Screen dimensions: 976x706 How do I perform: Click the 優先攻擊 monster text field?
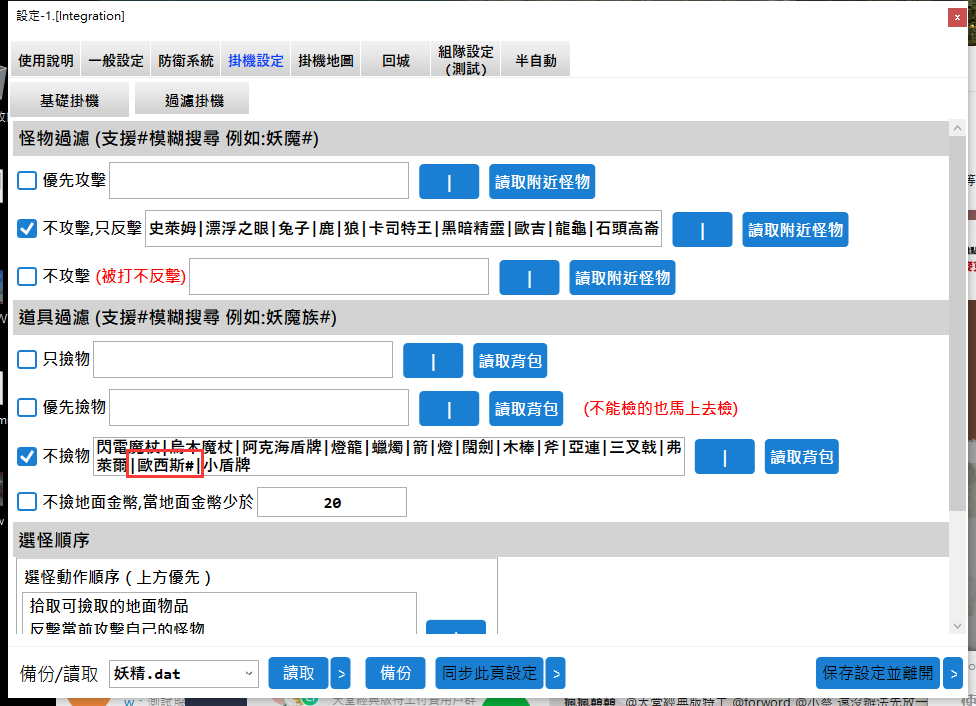[x=259, y=181]
